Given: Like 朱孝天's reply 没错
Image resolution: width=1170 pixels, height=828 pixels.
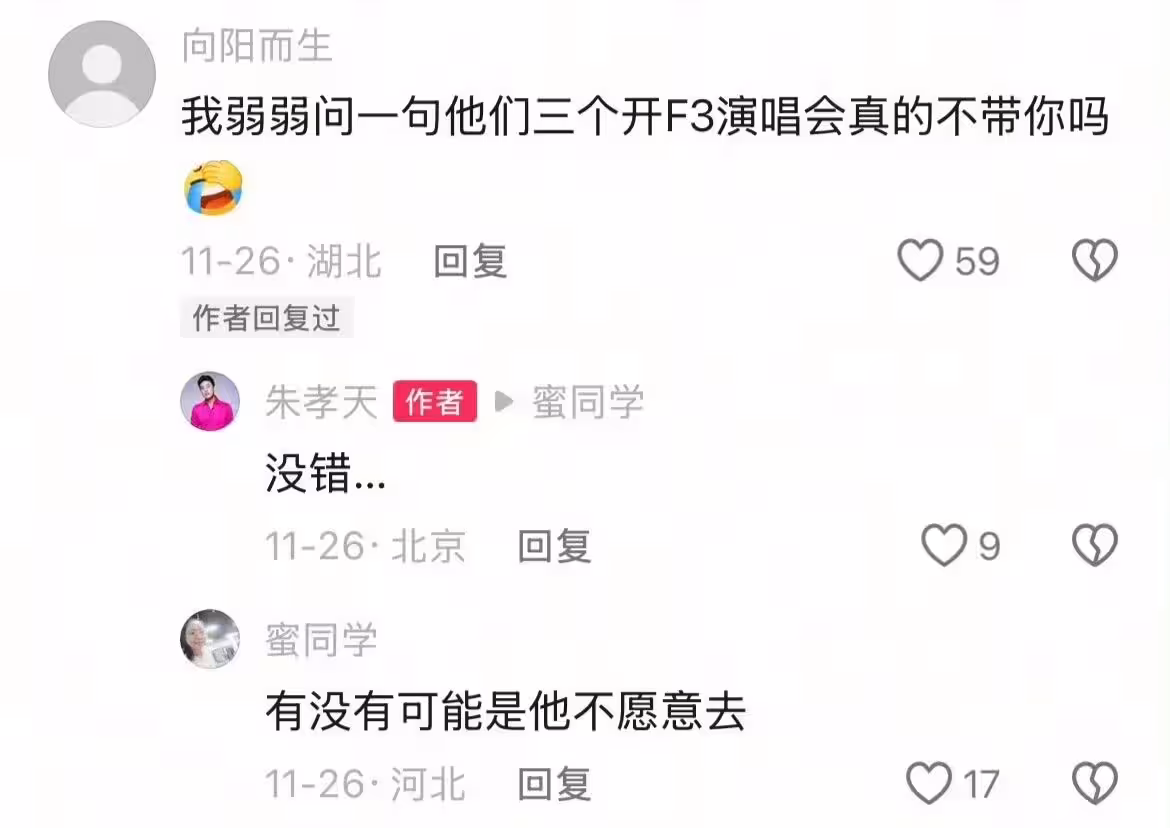Looking at the screenshot, I should point(944,545).
